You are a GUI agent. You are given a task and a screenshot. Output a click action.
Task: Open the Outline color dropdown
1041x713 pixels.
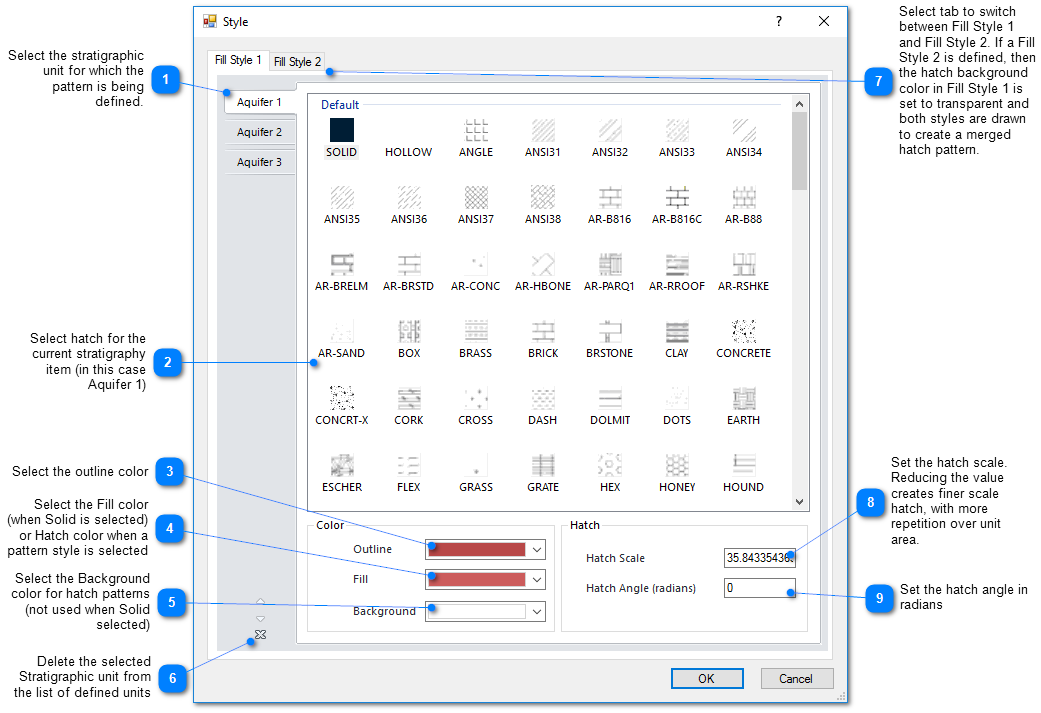click(x=537, y=549)
